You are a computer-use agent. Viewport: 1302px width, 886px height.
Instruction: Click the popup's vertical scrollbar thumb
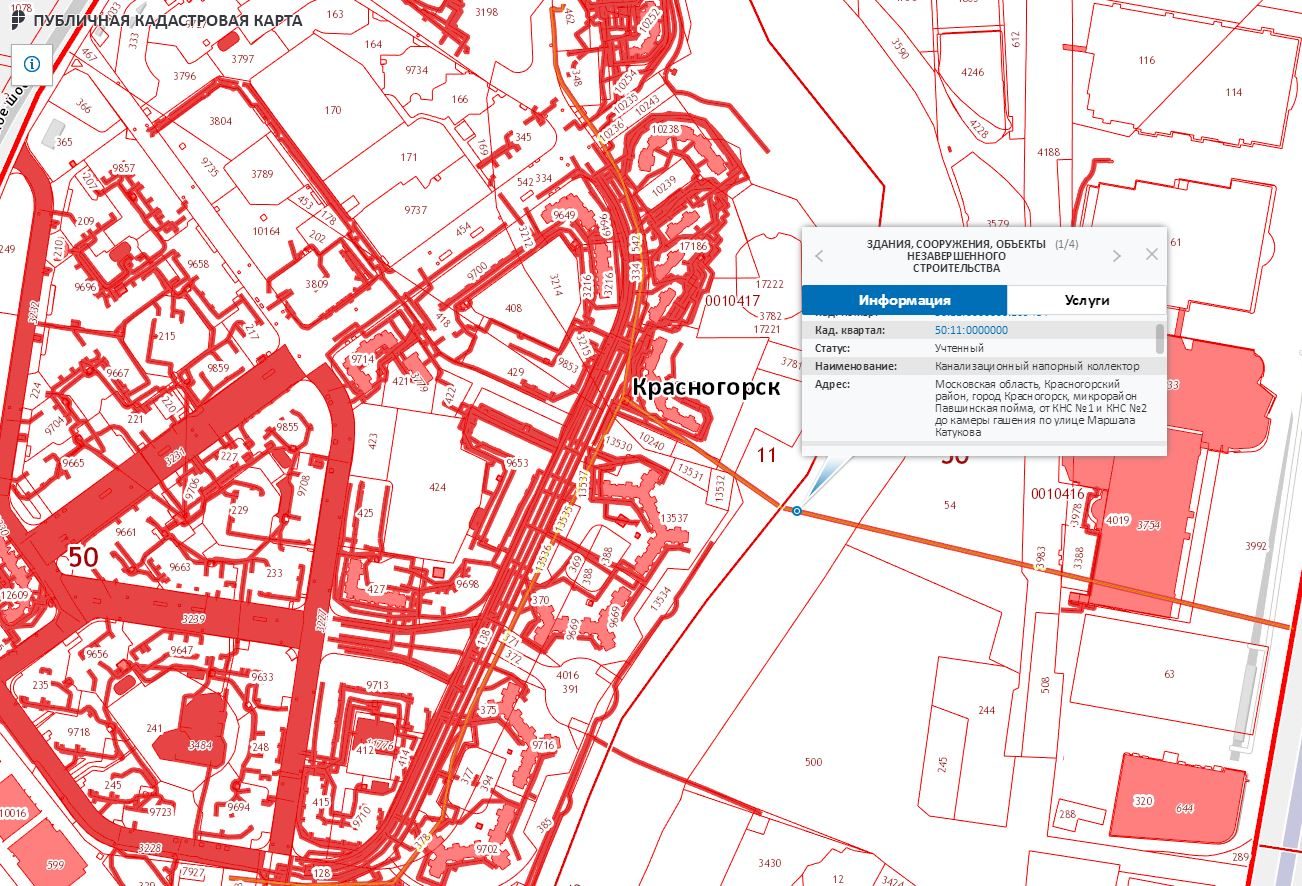pos(1160,338)
